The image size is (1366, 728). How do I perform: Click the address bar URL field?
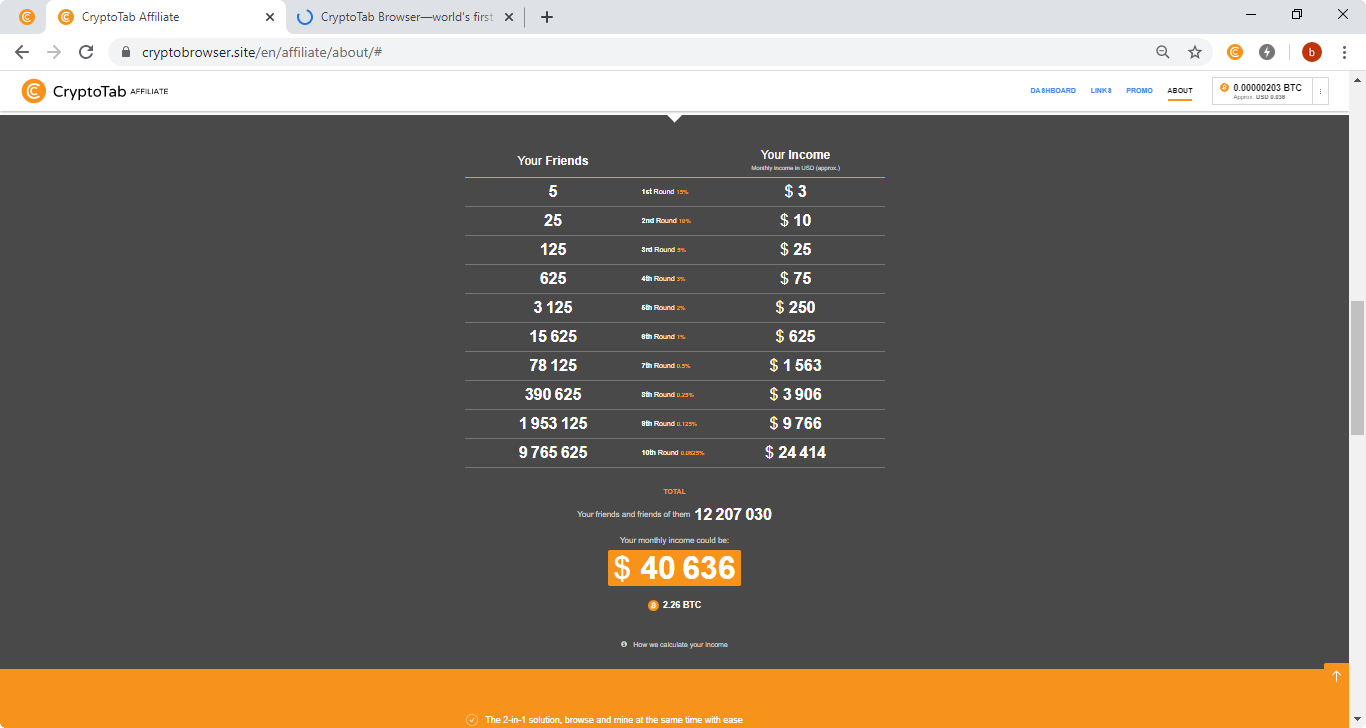point(640,52)
